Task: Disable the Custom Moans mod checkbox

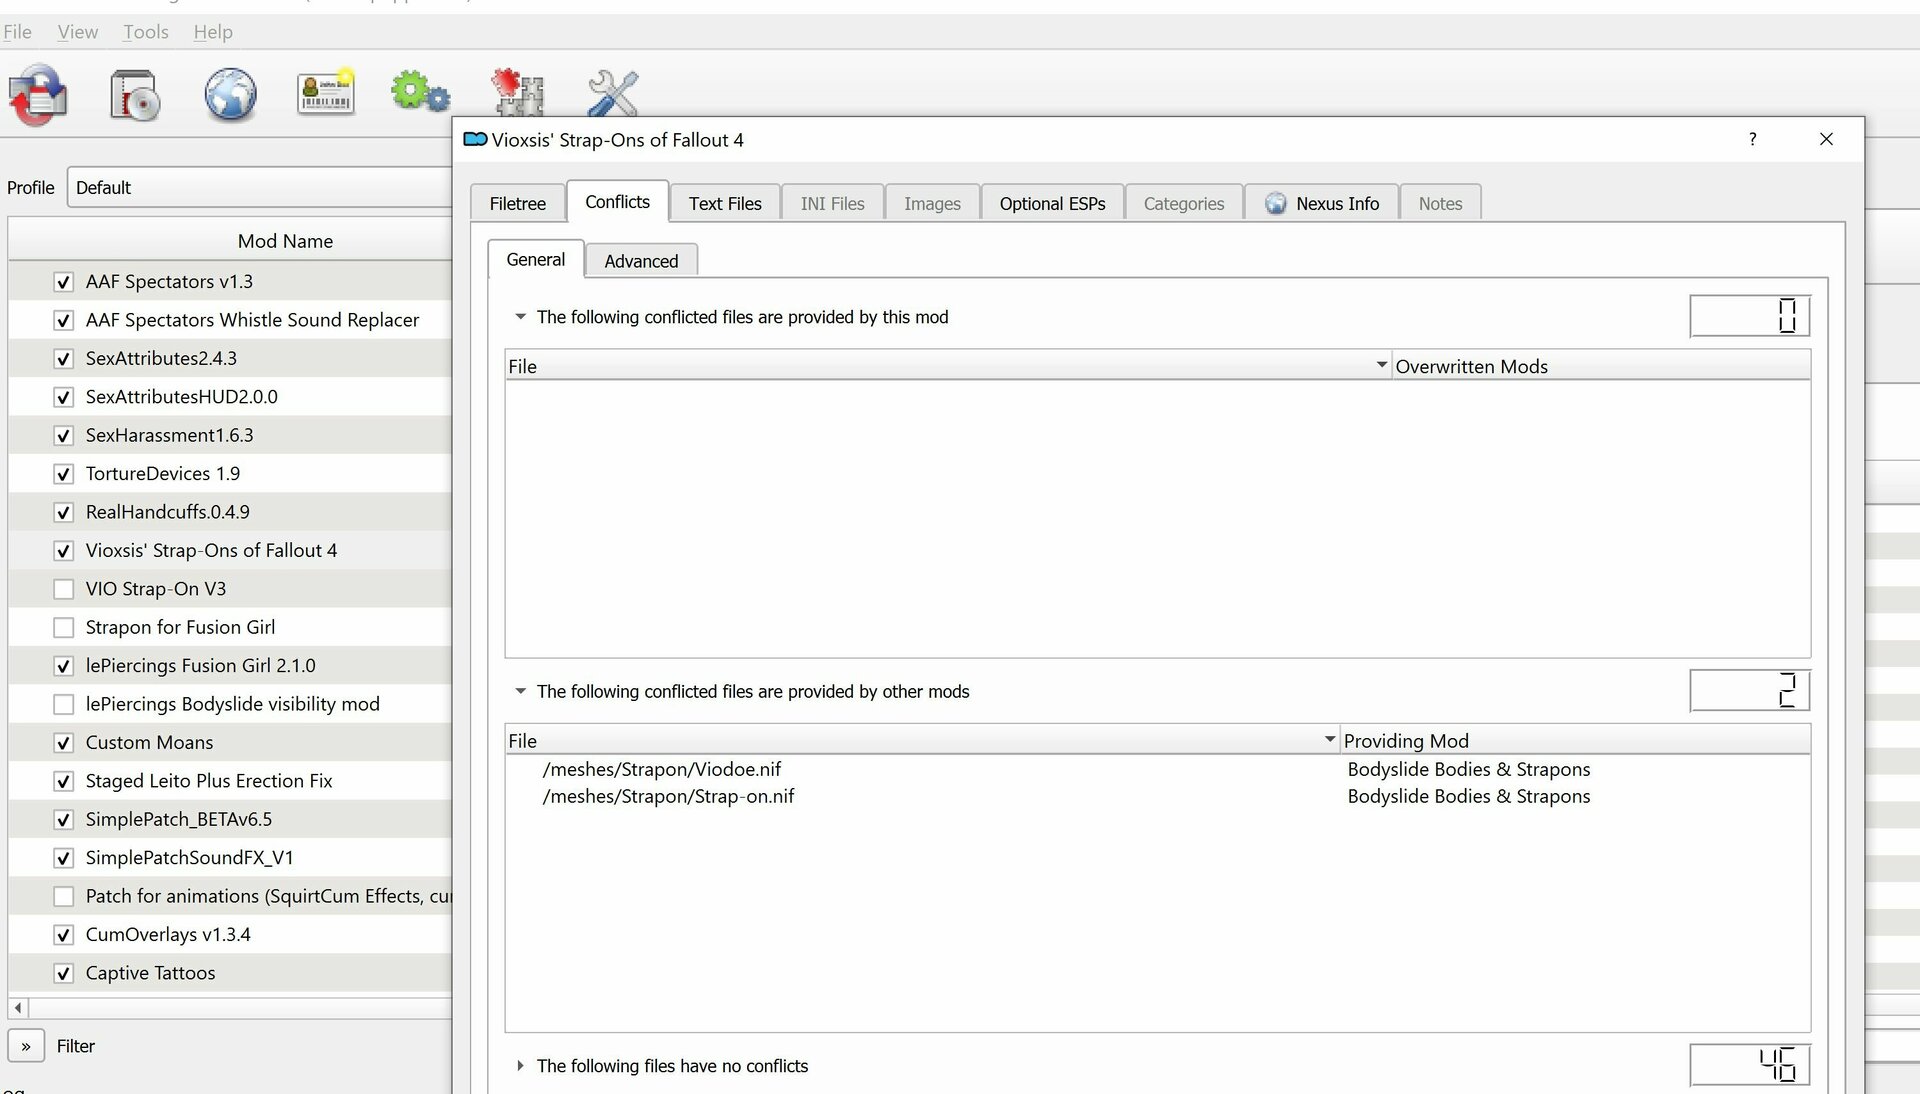Action: [x=63, y=743]
